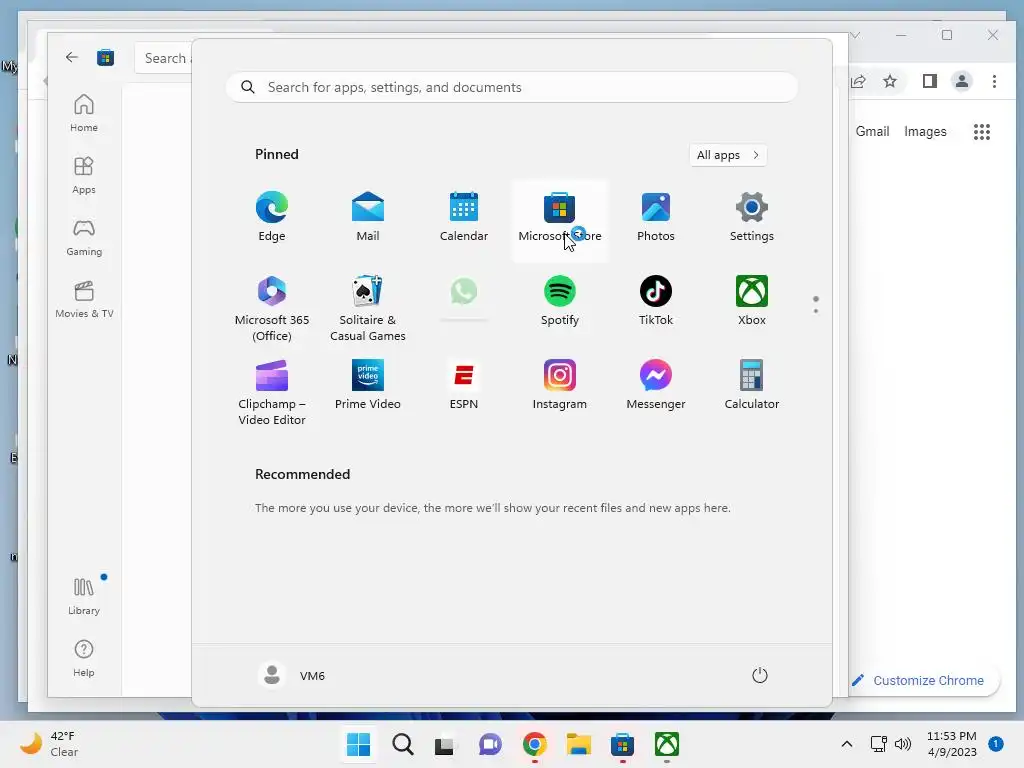Launch Instagram
This screenshot has width=1024, height=768.
[560, 385]
